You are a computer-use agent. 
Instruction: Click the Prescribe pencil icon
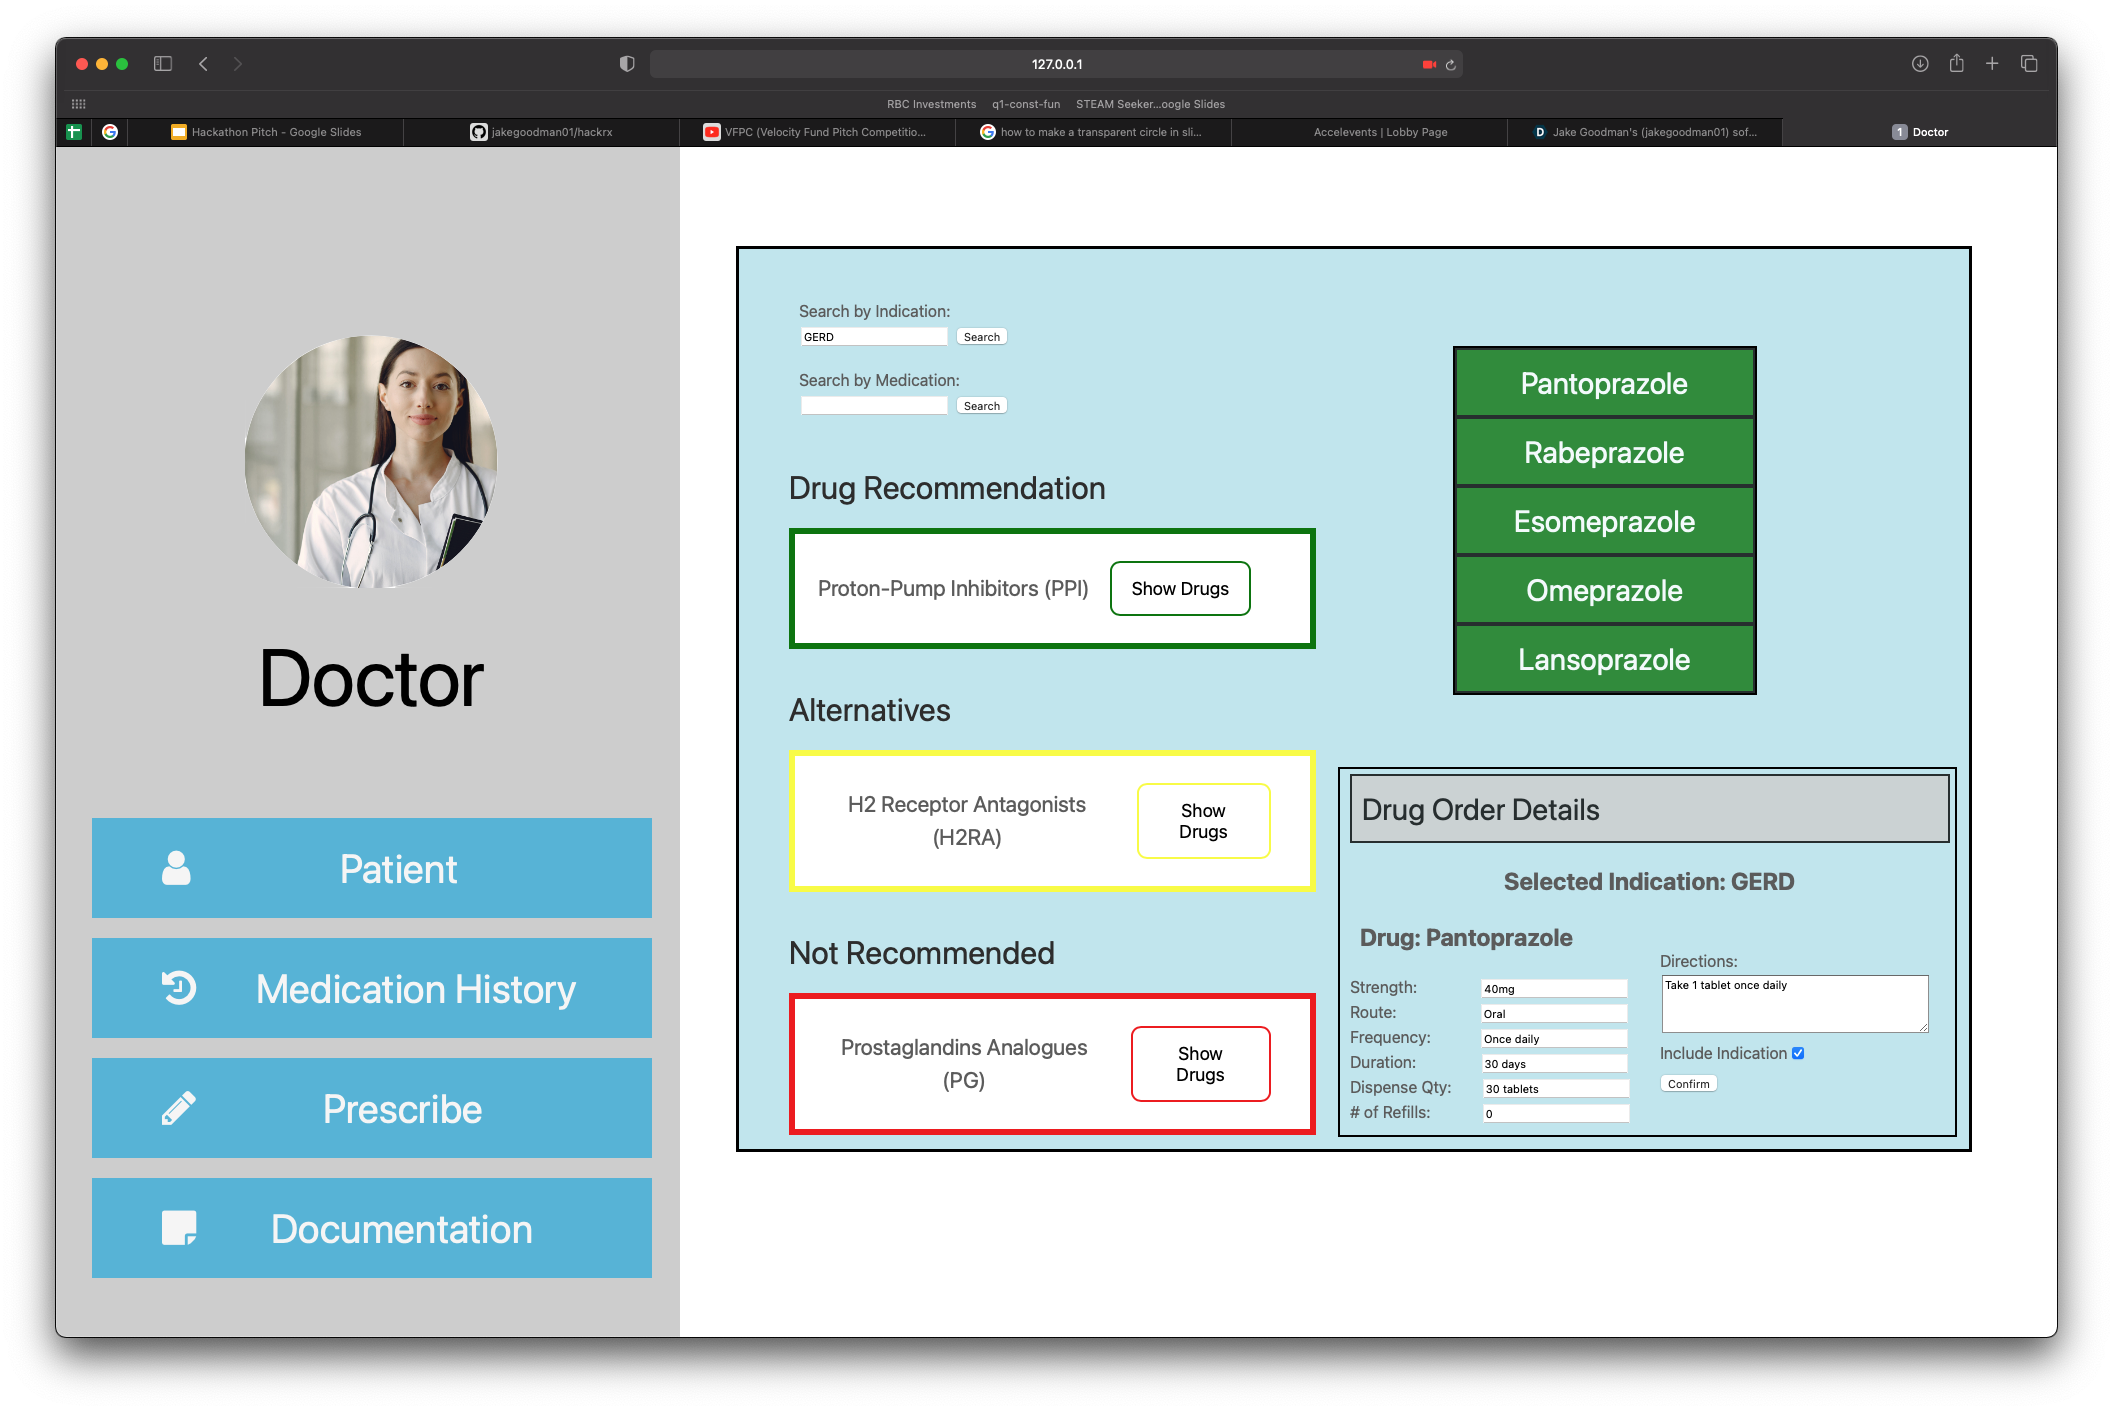(179, 1108)
